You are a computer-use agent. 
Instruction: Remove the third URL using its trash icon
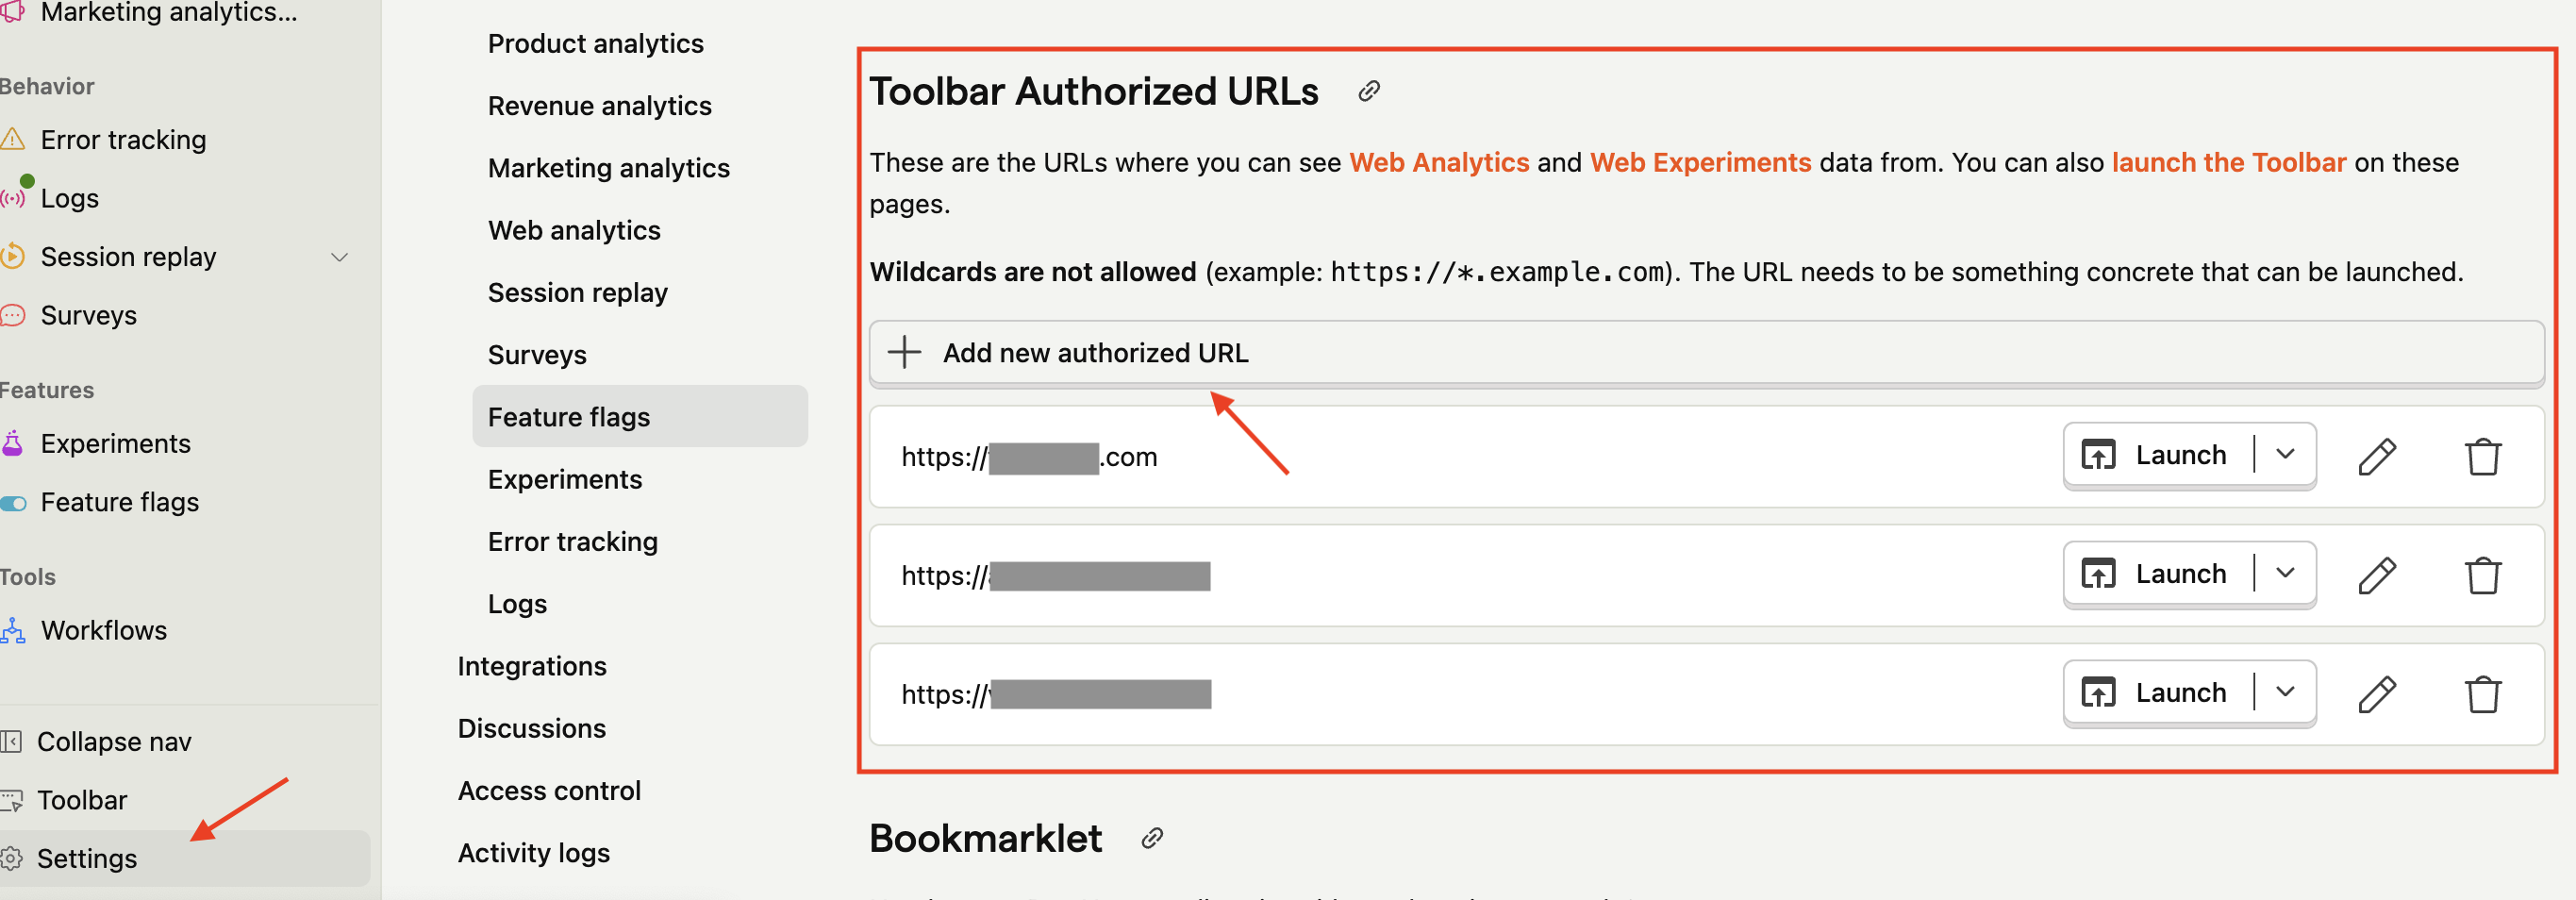click(x=2482, y=694)
